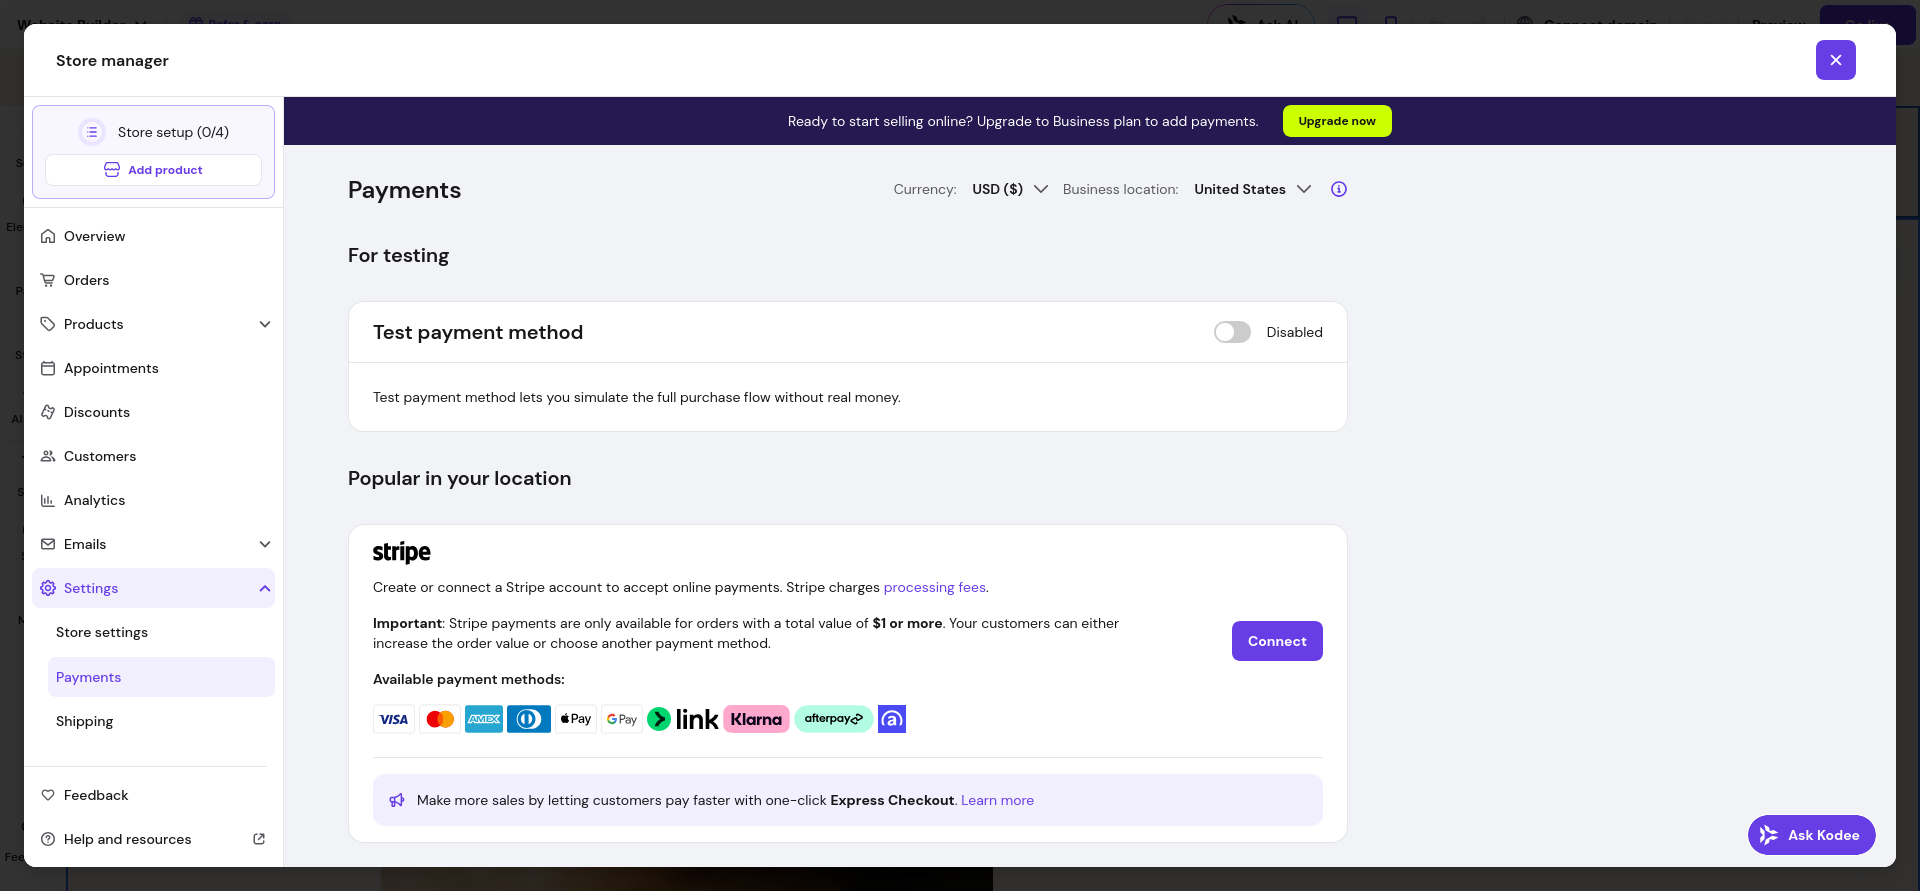Viewport: 1920px width, 891px height.
Task: Click the Feedback heart icon
Action: [x=48, y=795]
